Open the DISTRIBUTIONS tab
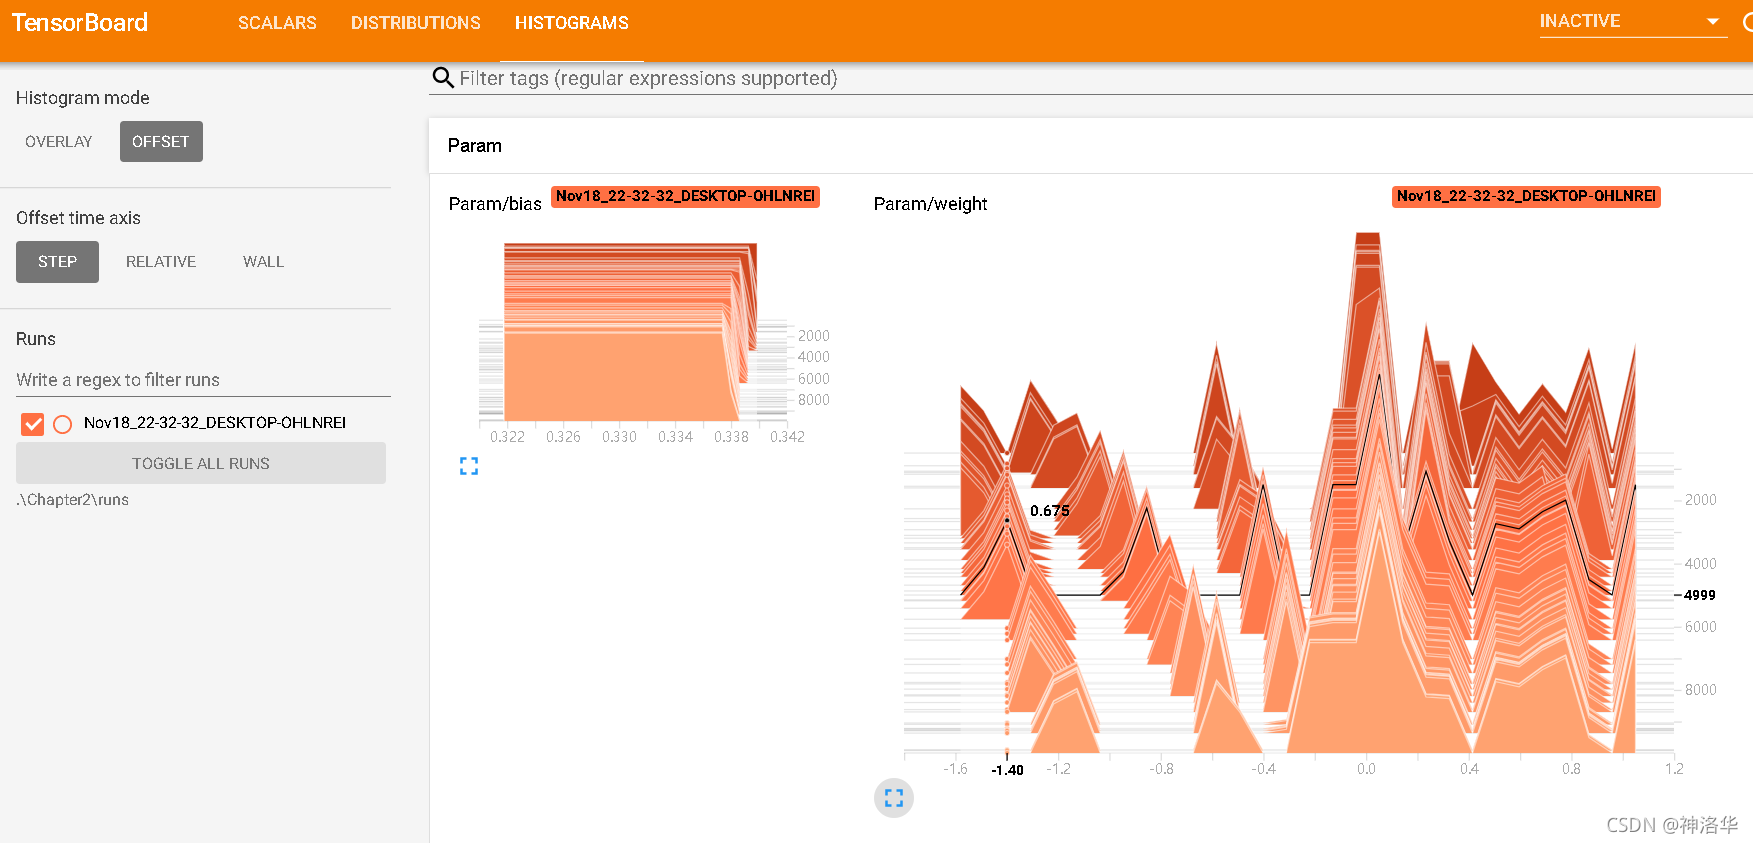The image size is (1753, 843). pyautogui.click(x=416, y=23)
